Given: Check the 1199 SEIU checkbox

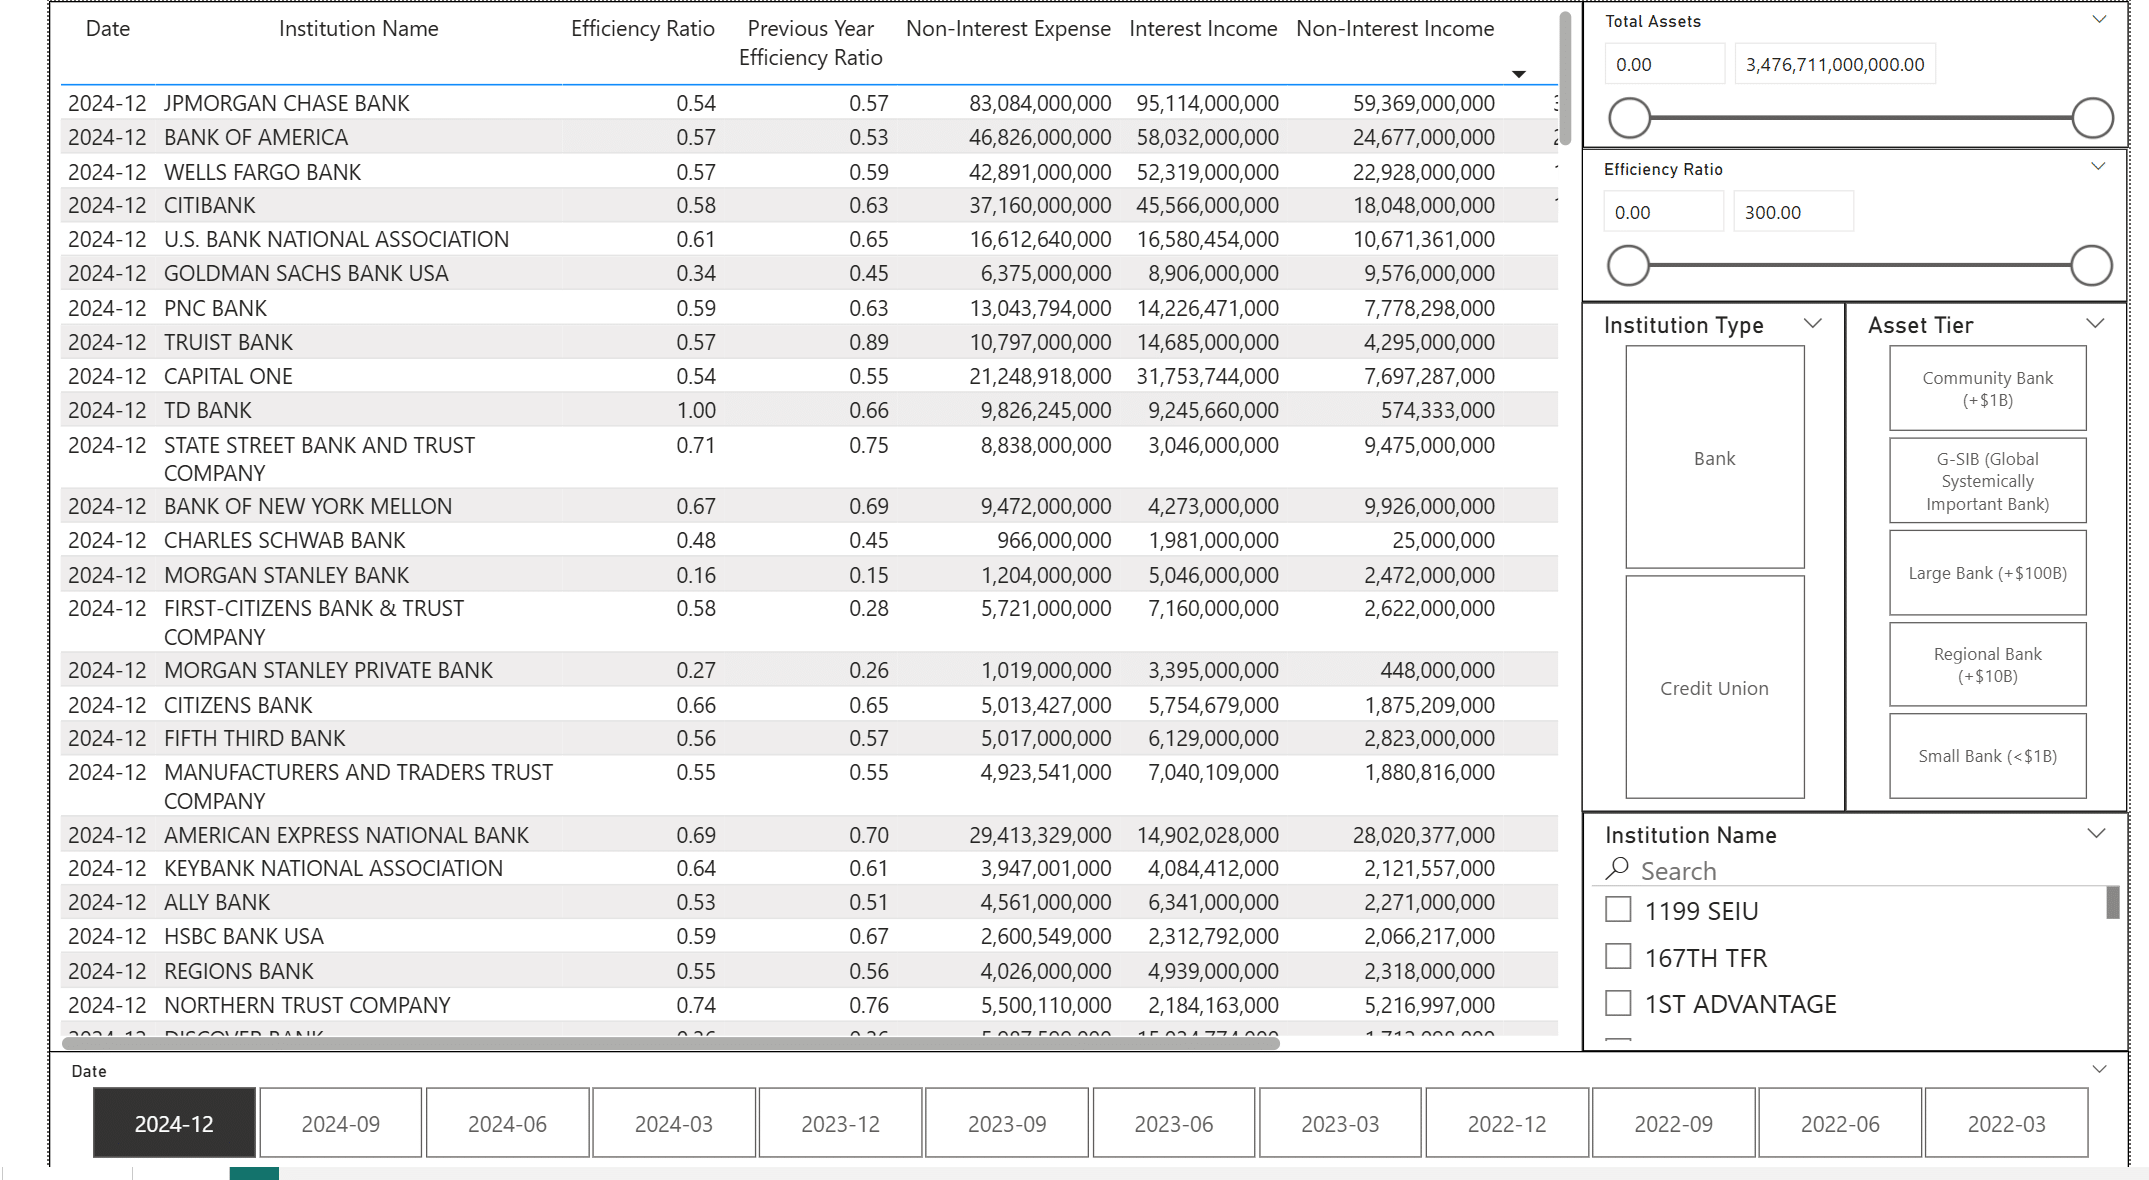Looking at the screenshot, I should [1618, 910].
